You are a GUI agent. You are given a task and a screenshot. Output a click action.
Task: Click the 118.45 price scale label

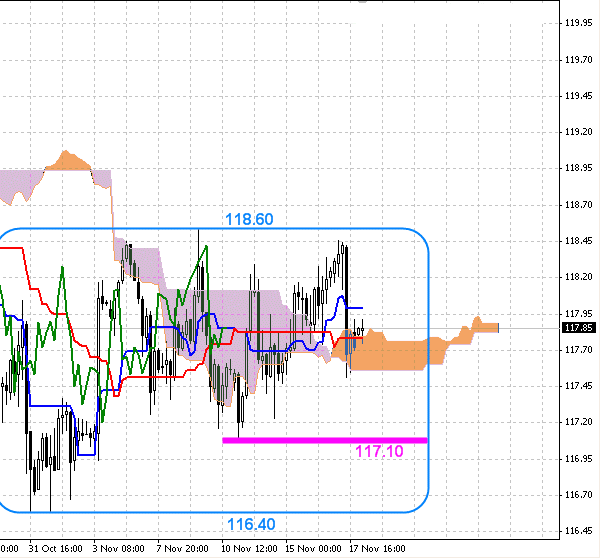579,241
